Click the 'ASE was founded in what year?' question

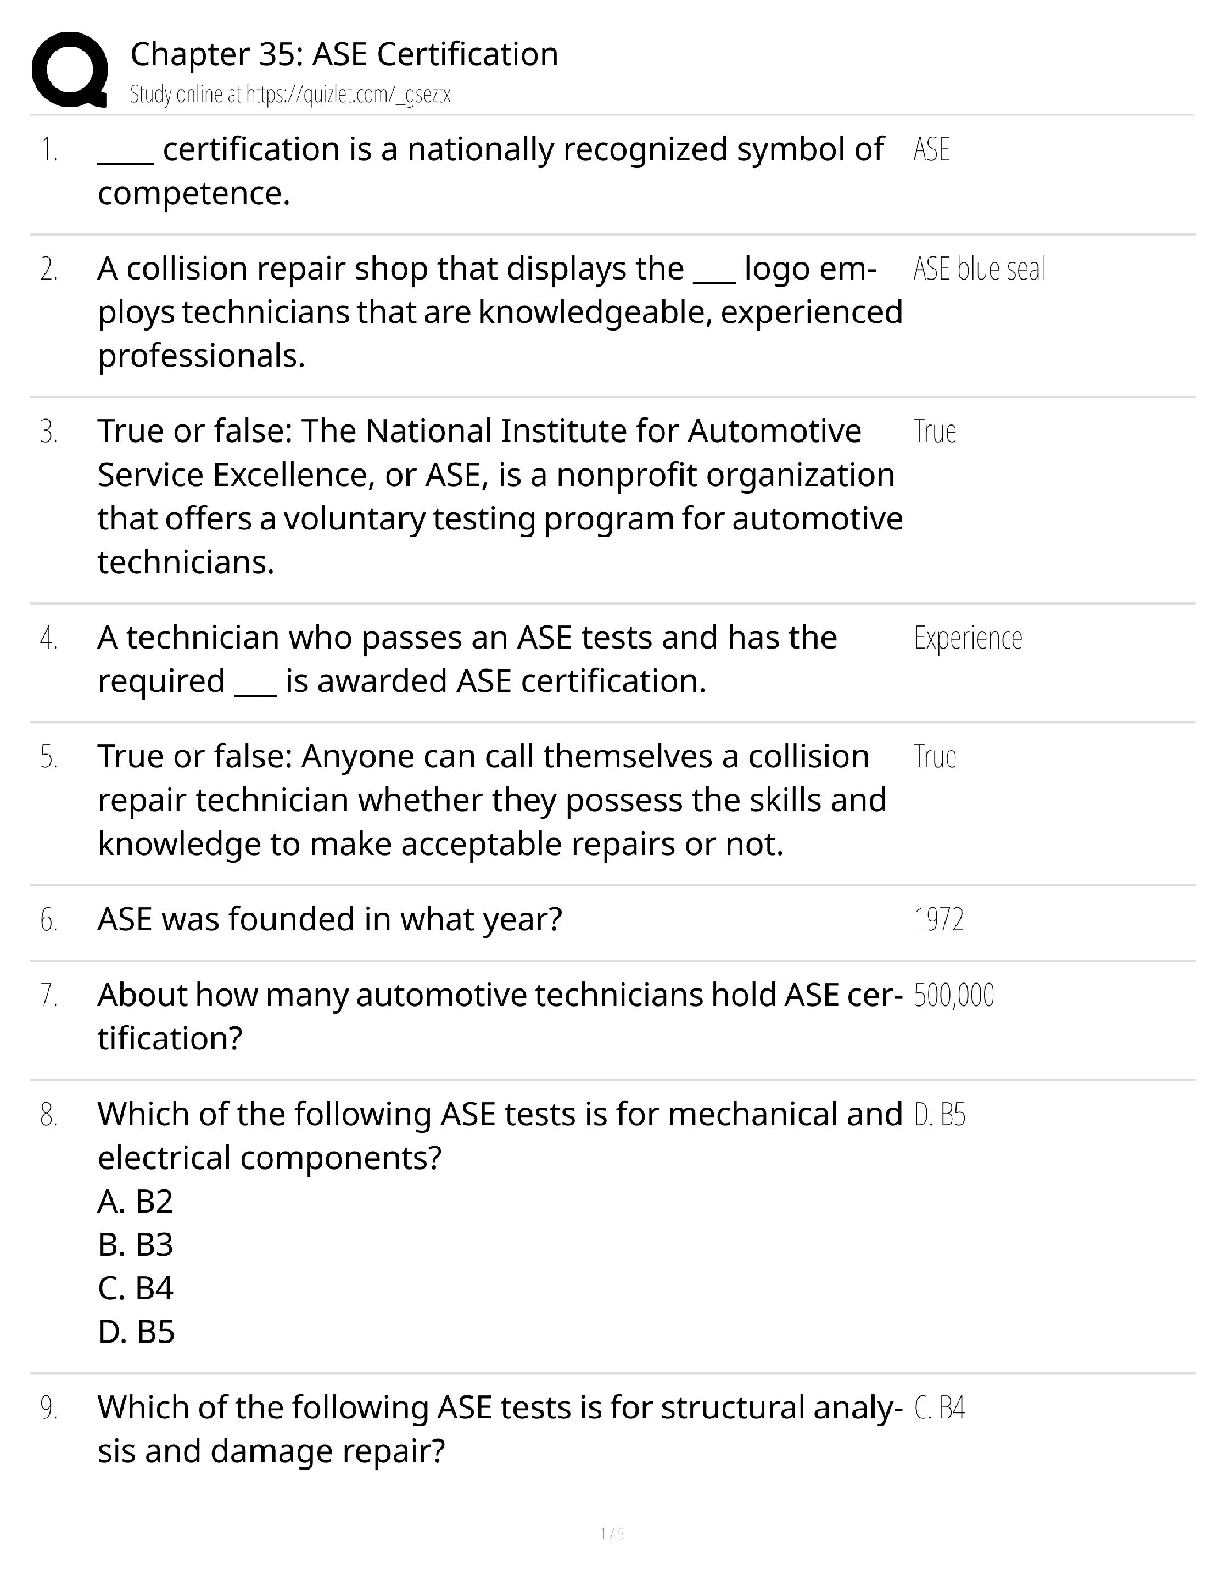coord(329,919)
